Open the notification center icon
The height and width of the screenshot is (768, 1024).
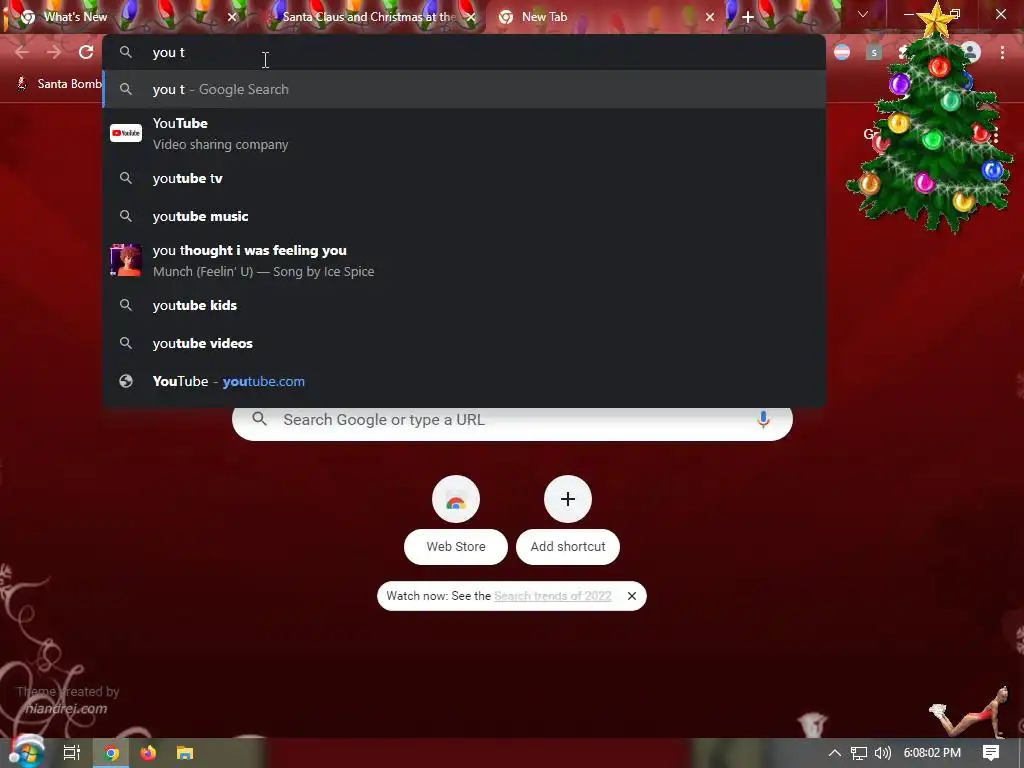991,753
